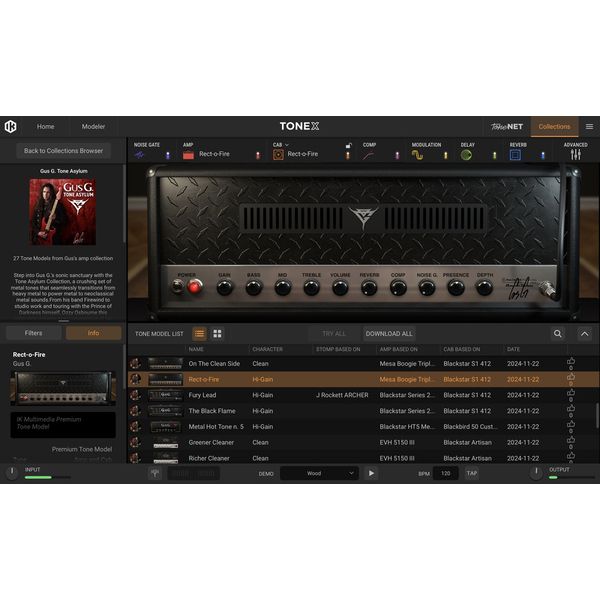The image size is (600, 600).
Task: Open the ToneNET tab
Action: [x=507, y=127]
